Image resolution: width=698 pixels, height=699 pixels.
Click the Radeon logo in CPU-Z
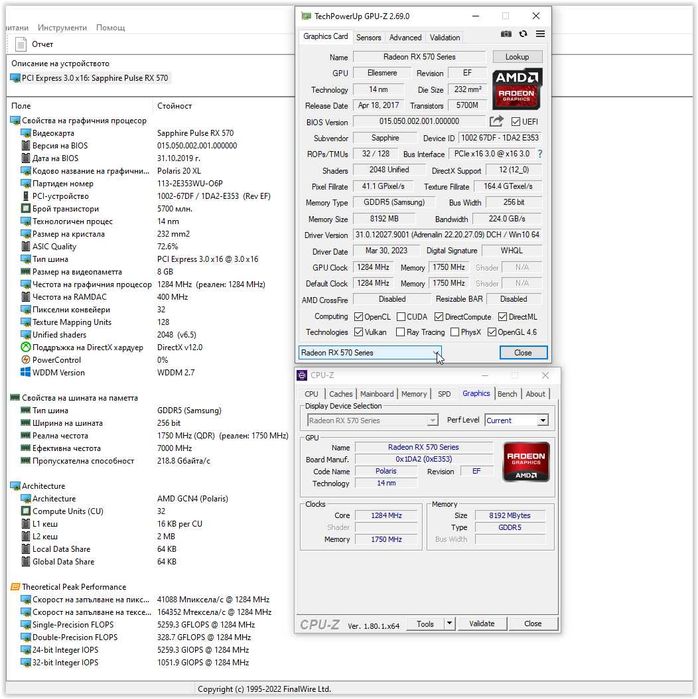point(526,462)
